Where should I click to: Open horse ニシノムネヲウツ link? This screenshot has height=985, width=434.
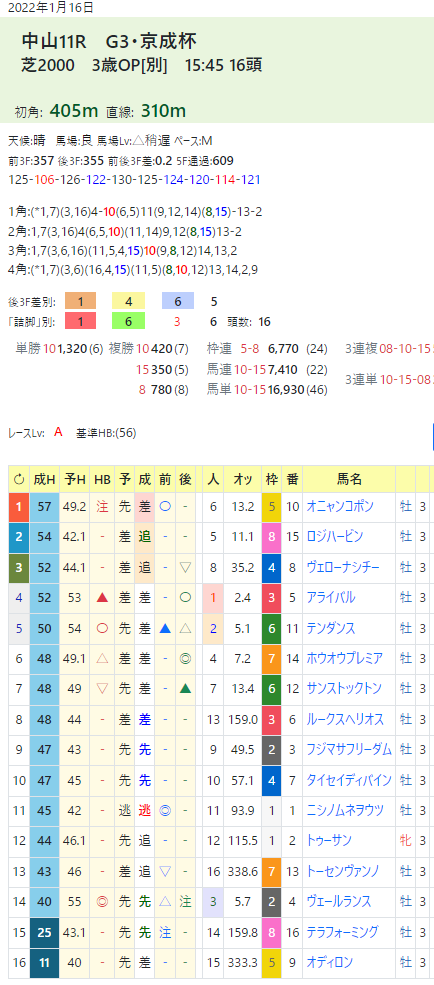347,810
